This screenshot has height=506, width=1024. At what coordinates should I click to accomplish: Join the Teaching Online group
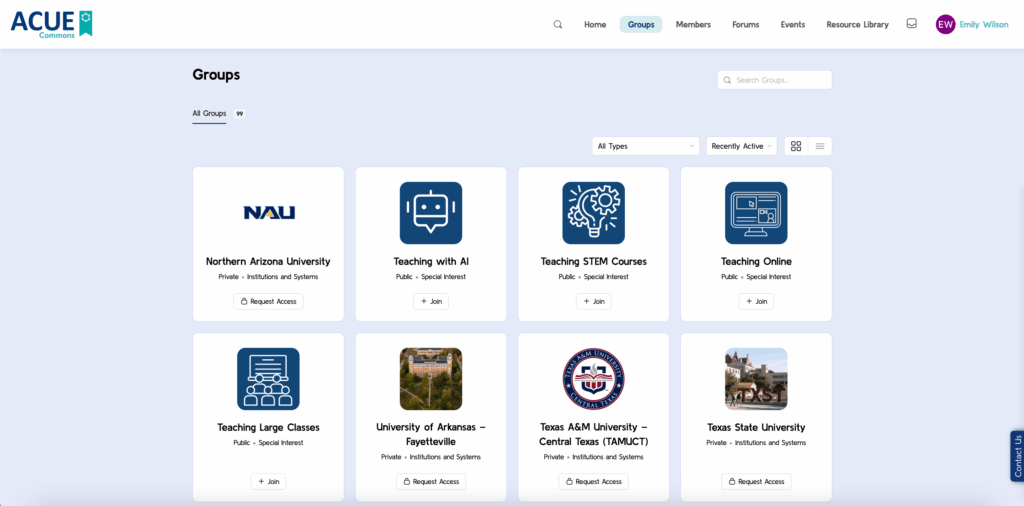pos(756,302)
